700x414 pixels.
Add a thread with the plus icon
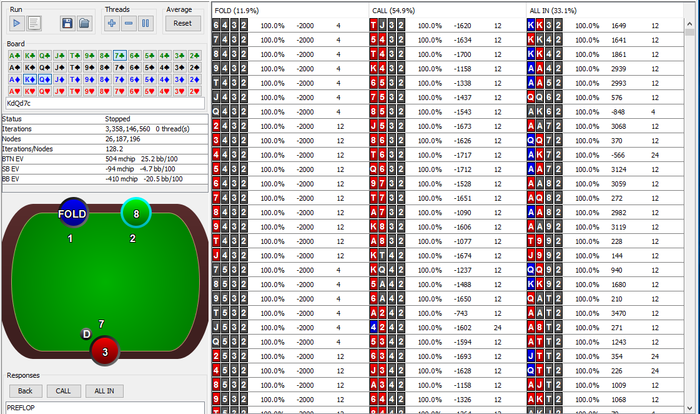pyautogui.click(x=112, y=23)
